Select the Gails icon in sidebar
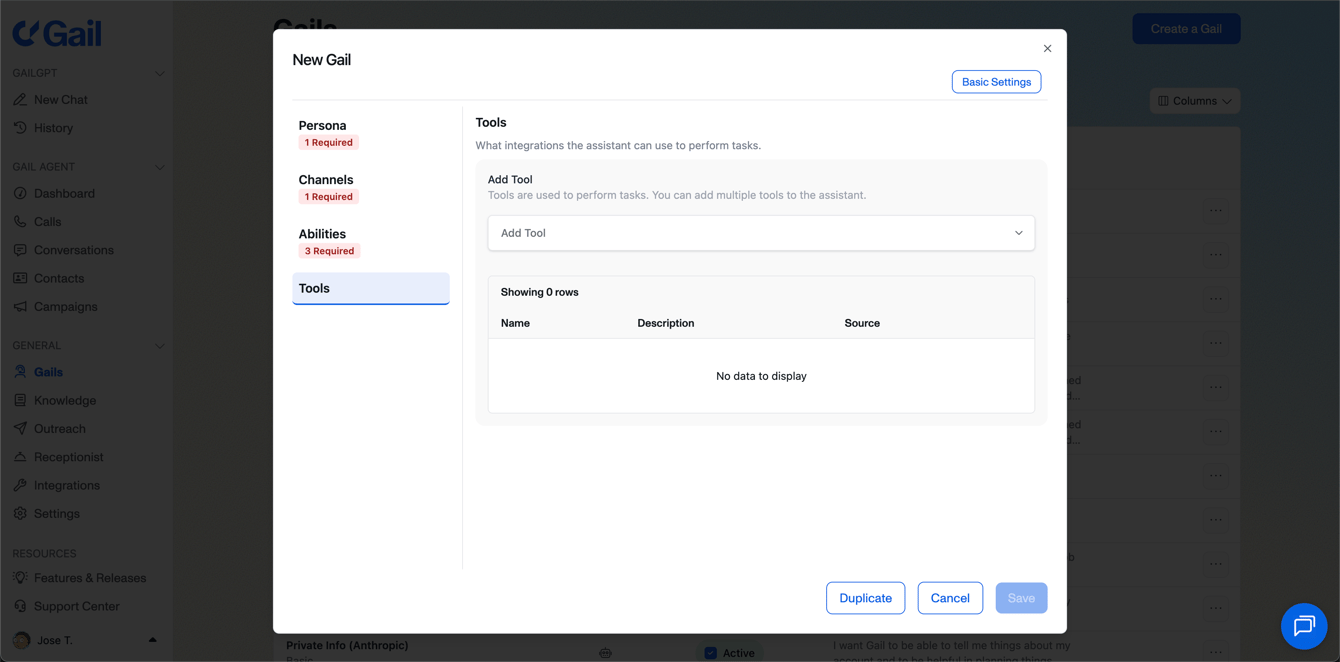Image resolution: width=1340 pixels, height=662 pixels. point(20,372)
